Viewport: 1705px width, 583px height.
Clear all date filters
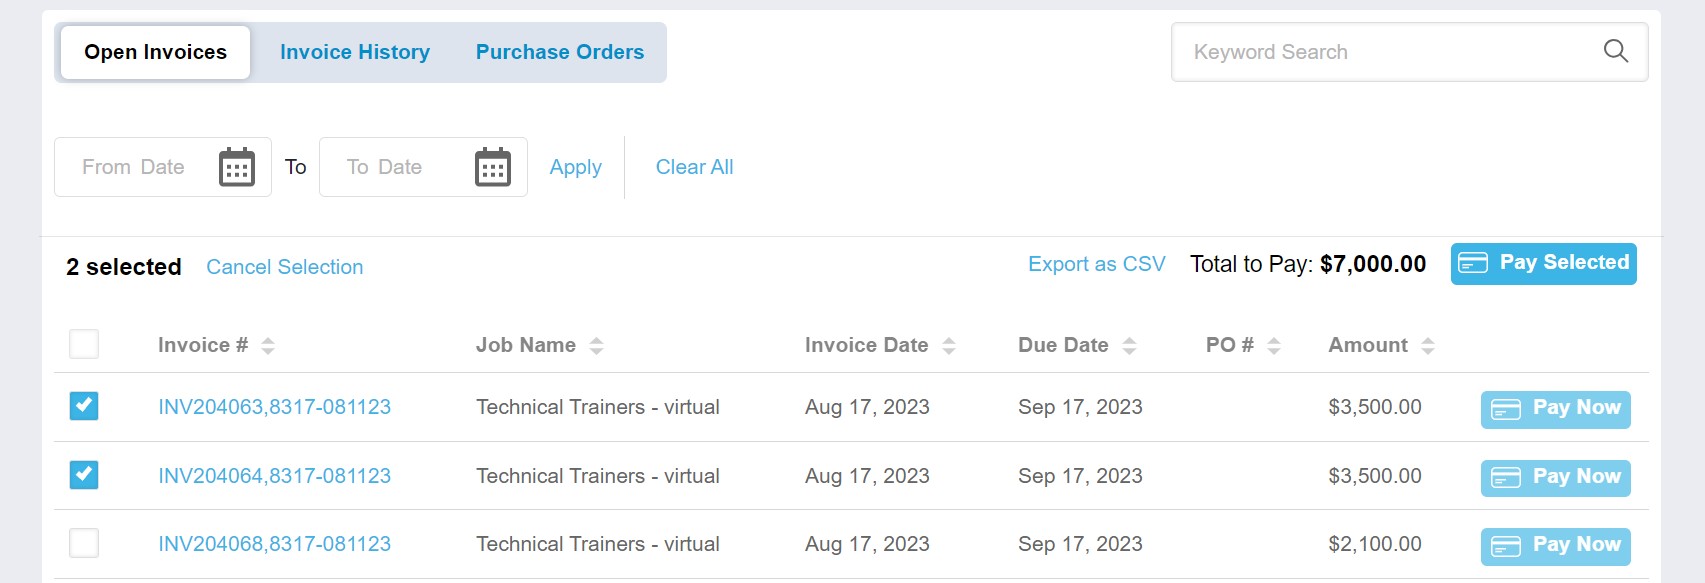point(694,167)
